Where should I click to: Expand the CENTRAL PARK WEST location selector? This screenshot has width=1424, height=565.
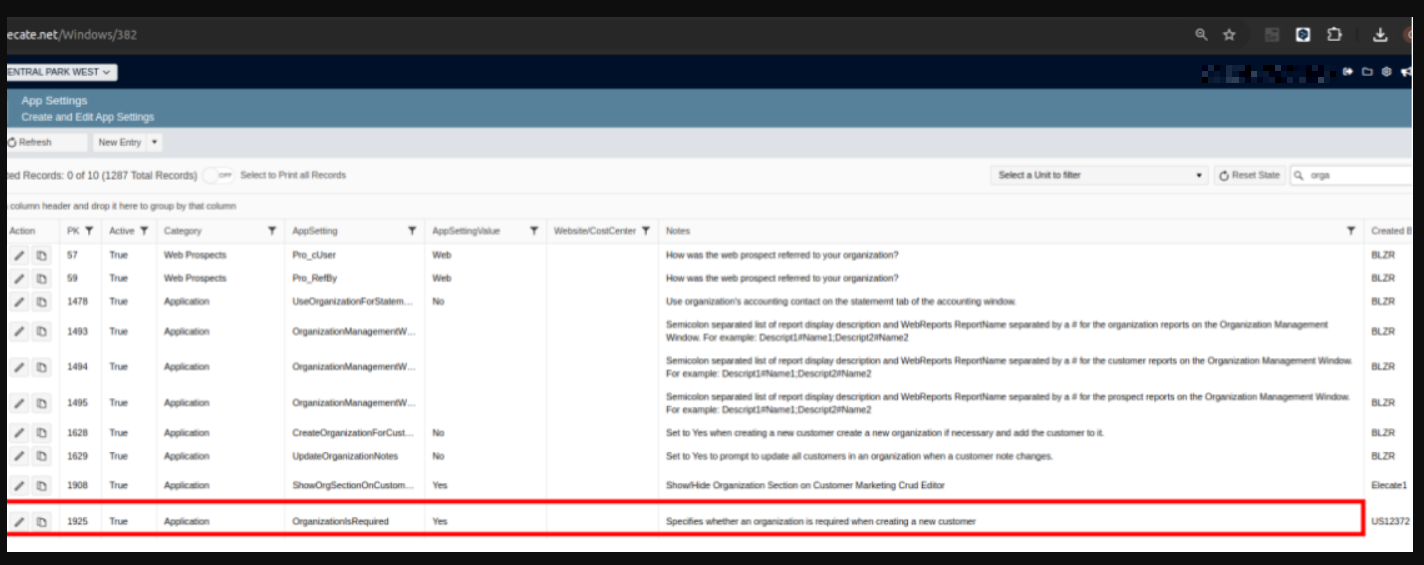[60, 72]
